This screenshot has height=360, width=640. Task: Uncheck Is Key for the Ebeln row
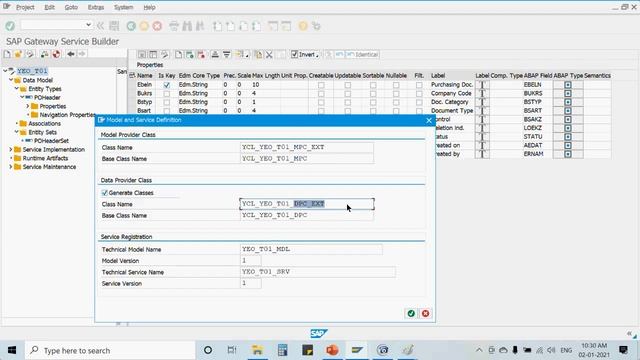point(167,85)
